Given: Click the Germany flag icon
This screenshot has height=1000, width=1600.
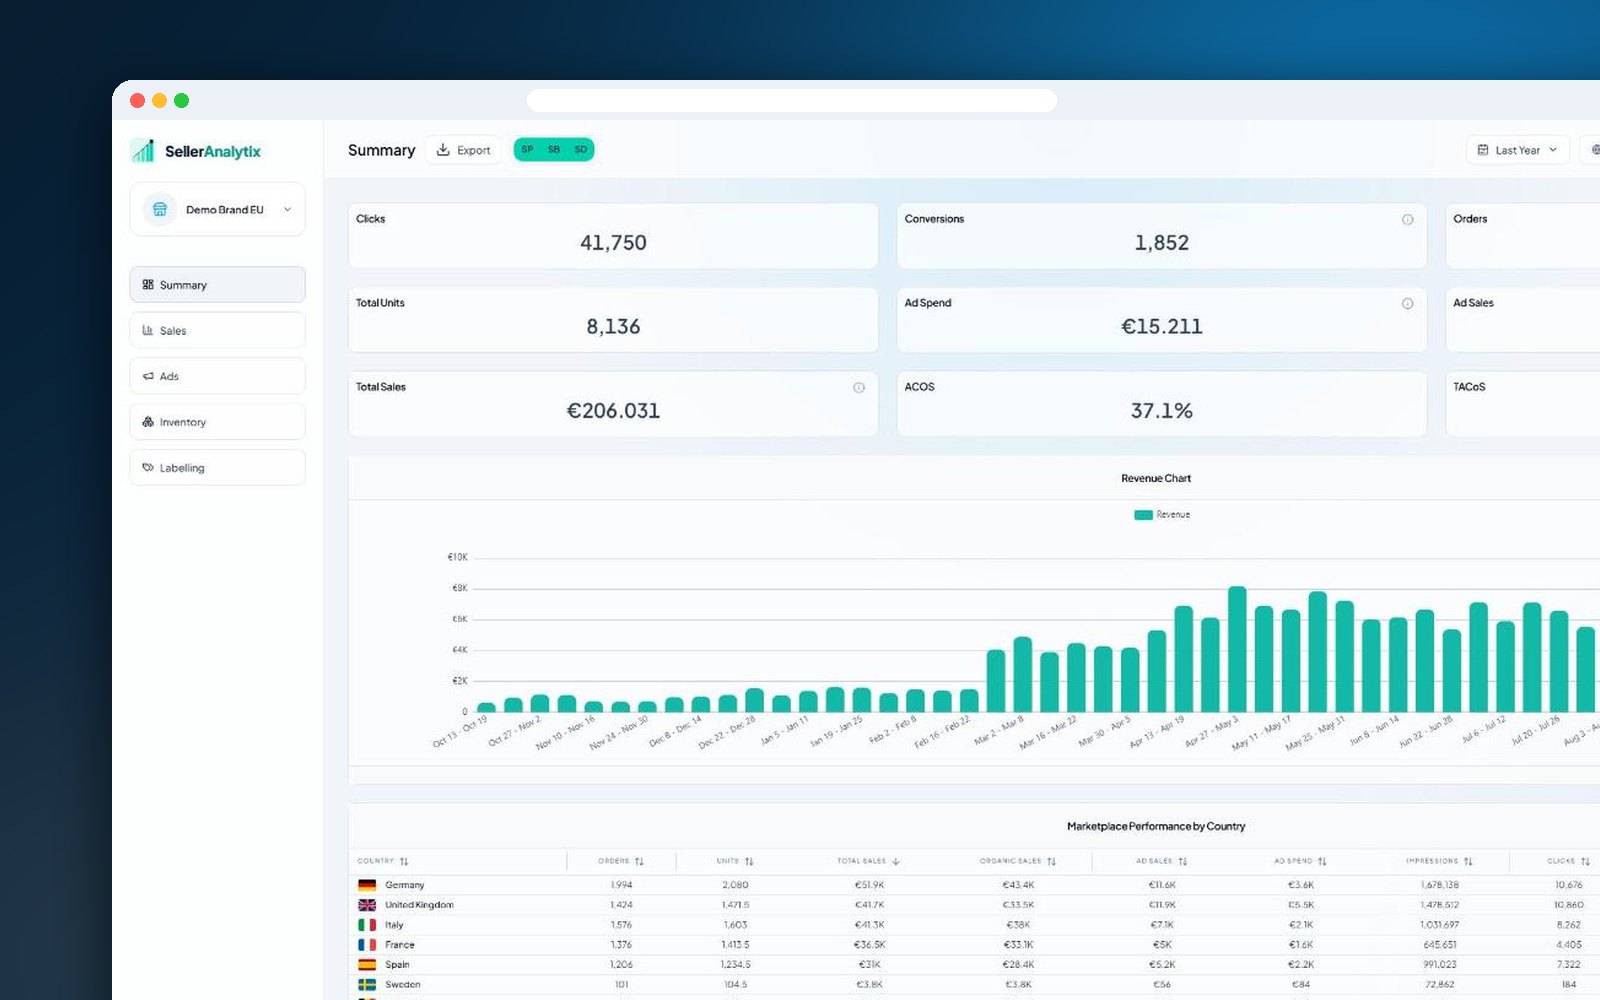Looking at the screenshot, I should pos(367,885).
